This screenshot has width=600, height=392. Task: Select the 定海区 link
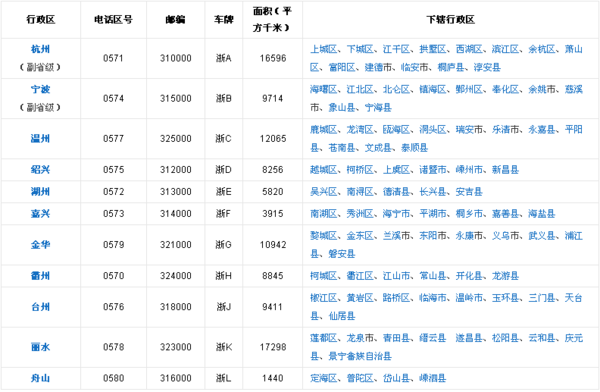pos(324,378)
